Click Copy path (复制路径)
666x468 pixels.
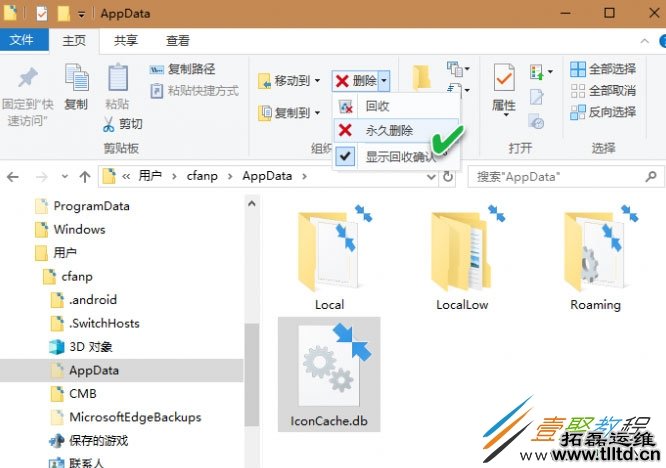182,69
